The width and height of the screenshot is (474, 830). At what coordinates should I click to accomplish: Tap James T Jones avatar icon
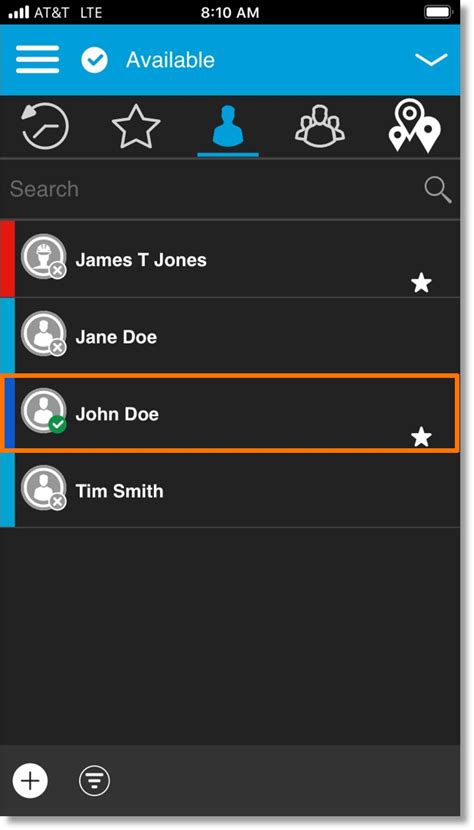pyautogui.click(x=44, y=257)
